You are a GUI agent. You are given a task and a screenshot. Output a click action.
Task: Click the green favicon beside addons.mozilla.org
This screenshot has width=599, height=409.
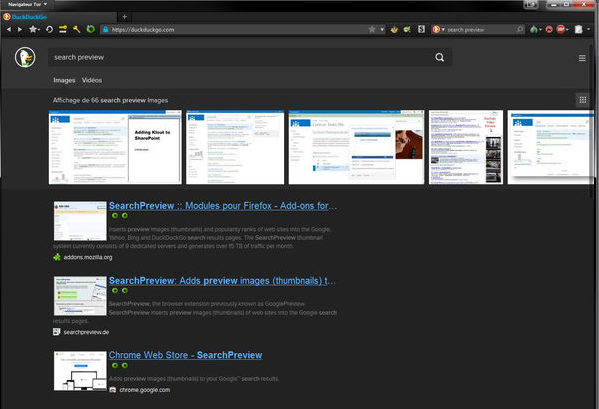click(x=57, y=257)
